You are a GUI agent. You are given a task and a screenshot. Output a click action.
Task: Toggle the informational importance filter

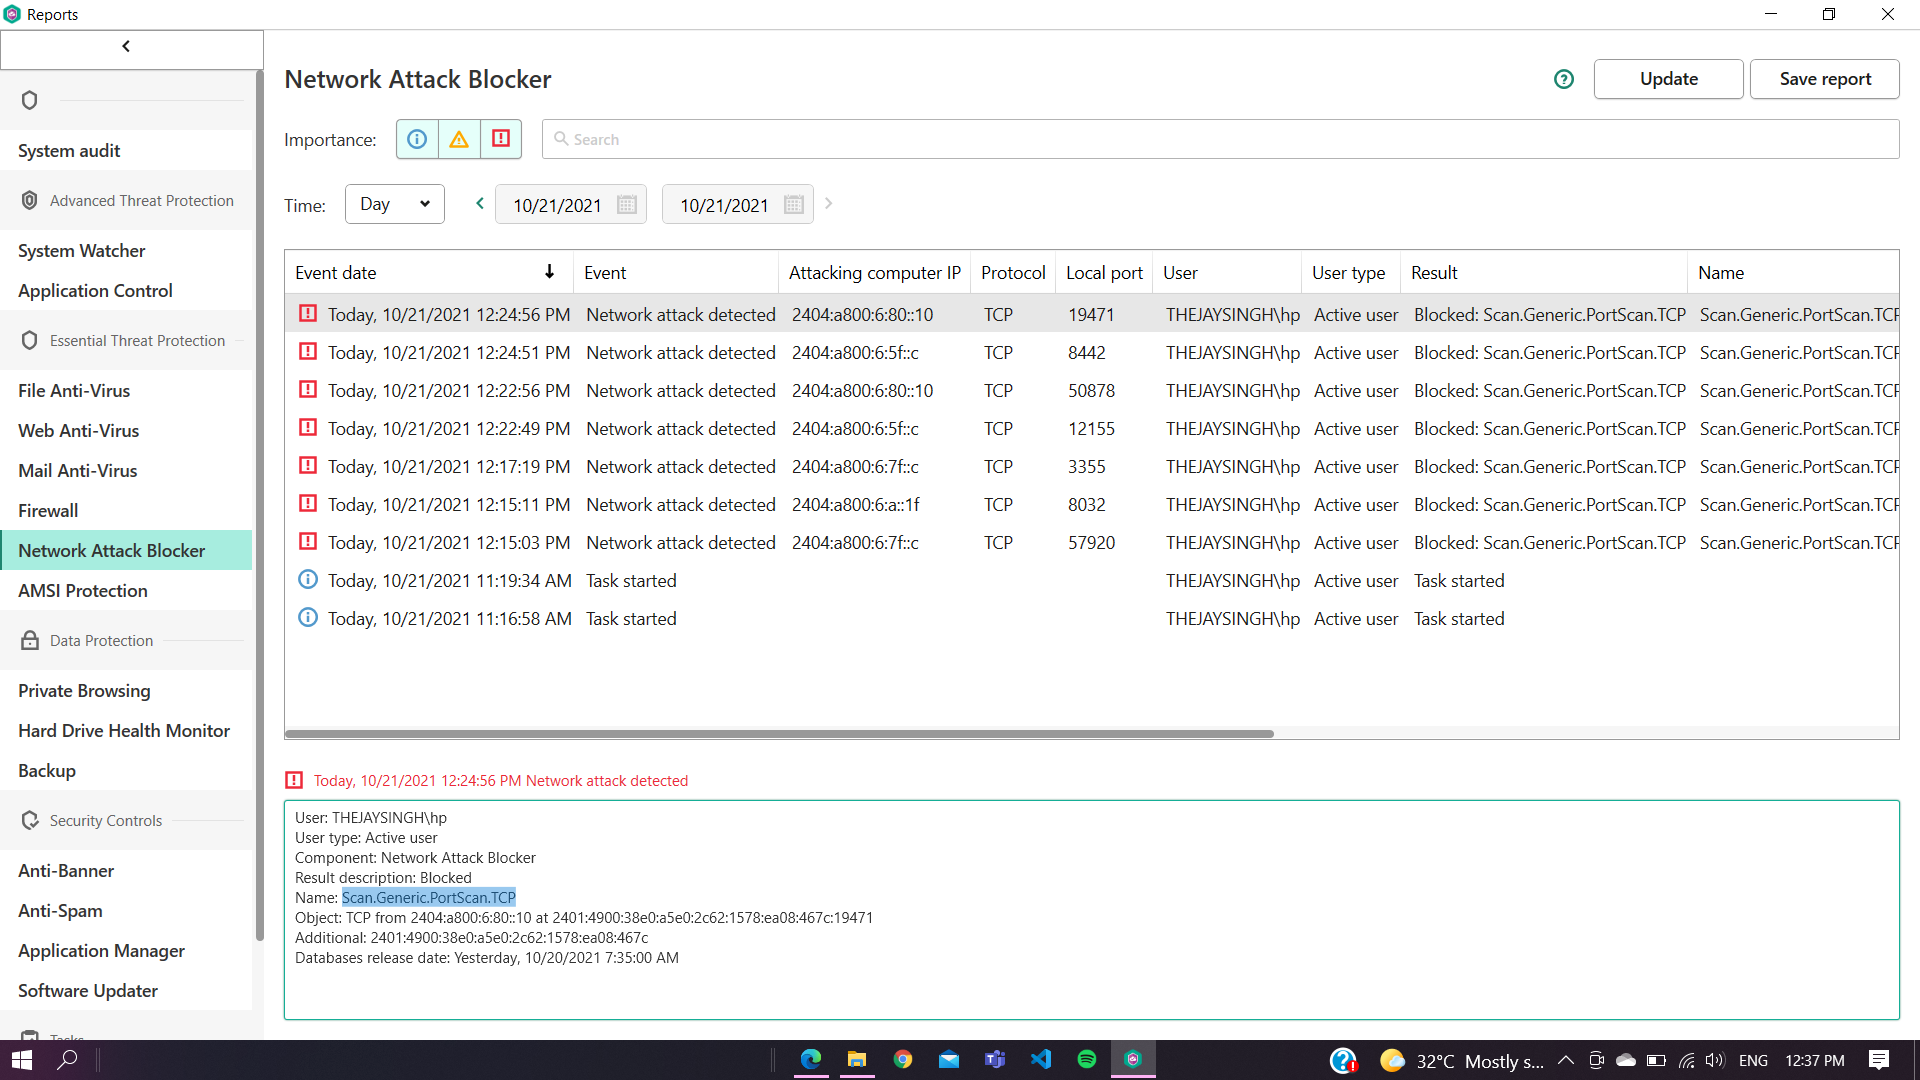(417, 139)
